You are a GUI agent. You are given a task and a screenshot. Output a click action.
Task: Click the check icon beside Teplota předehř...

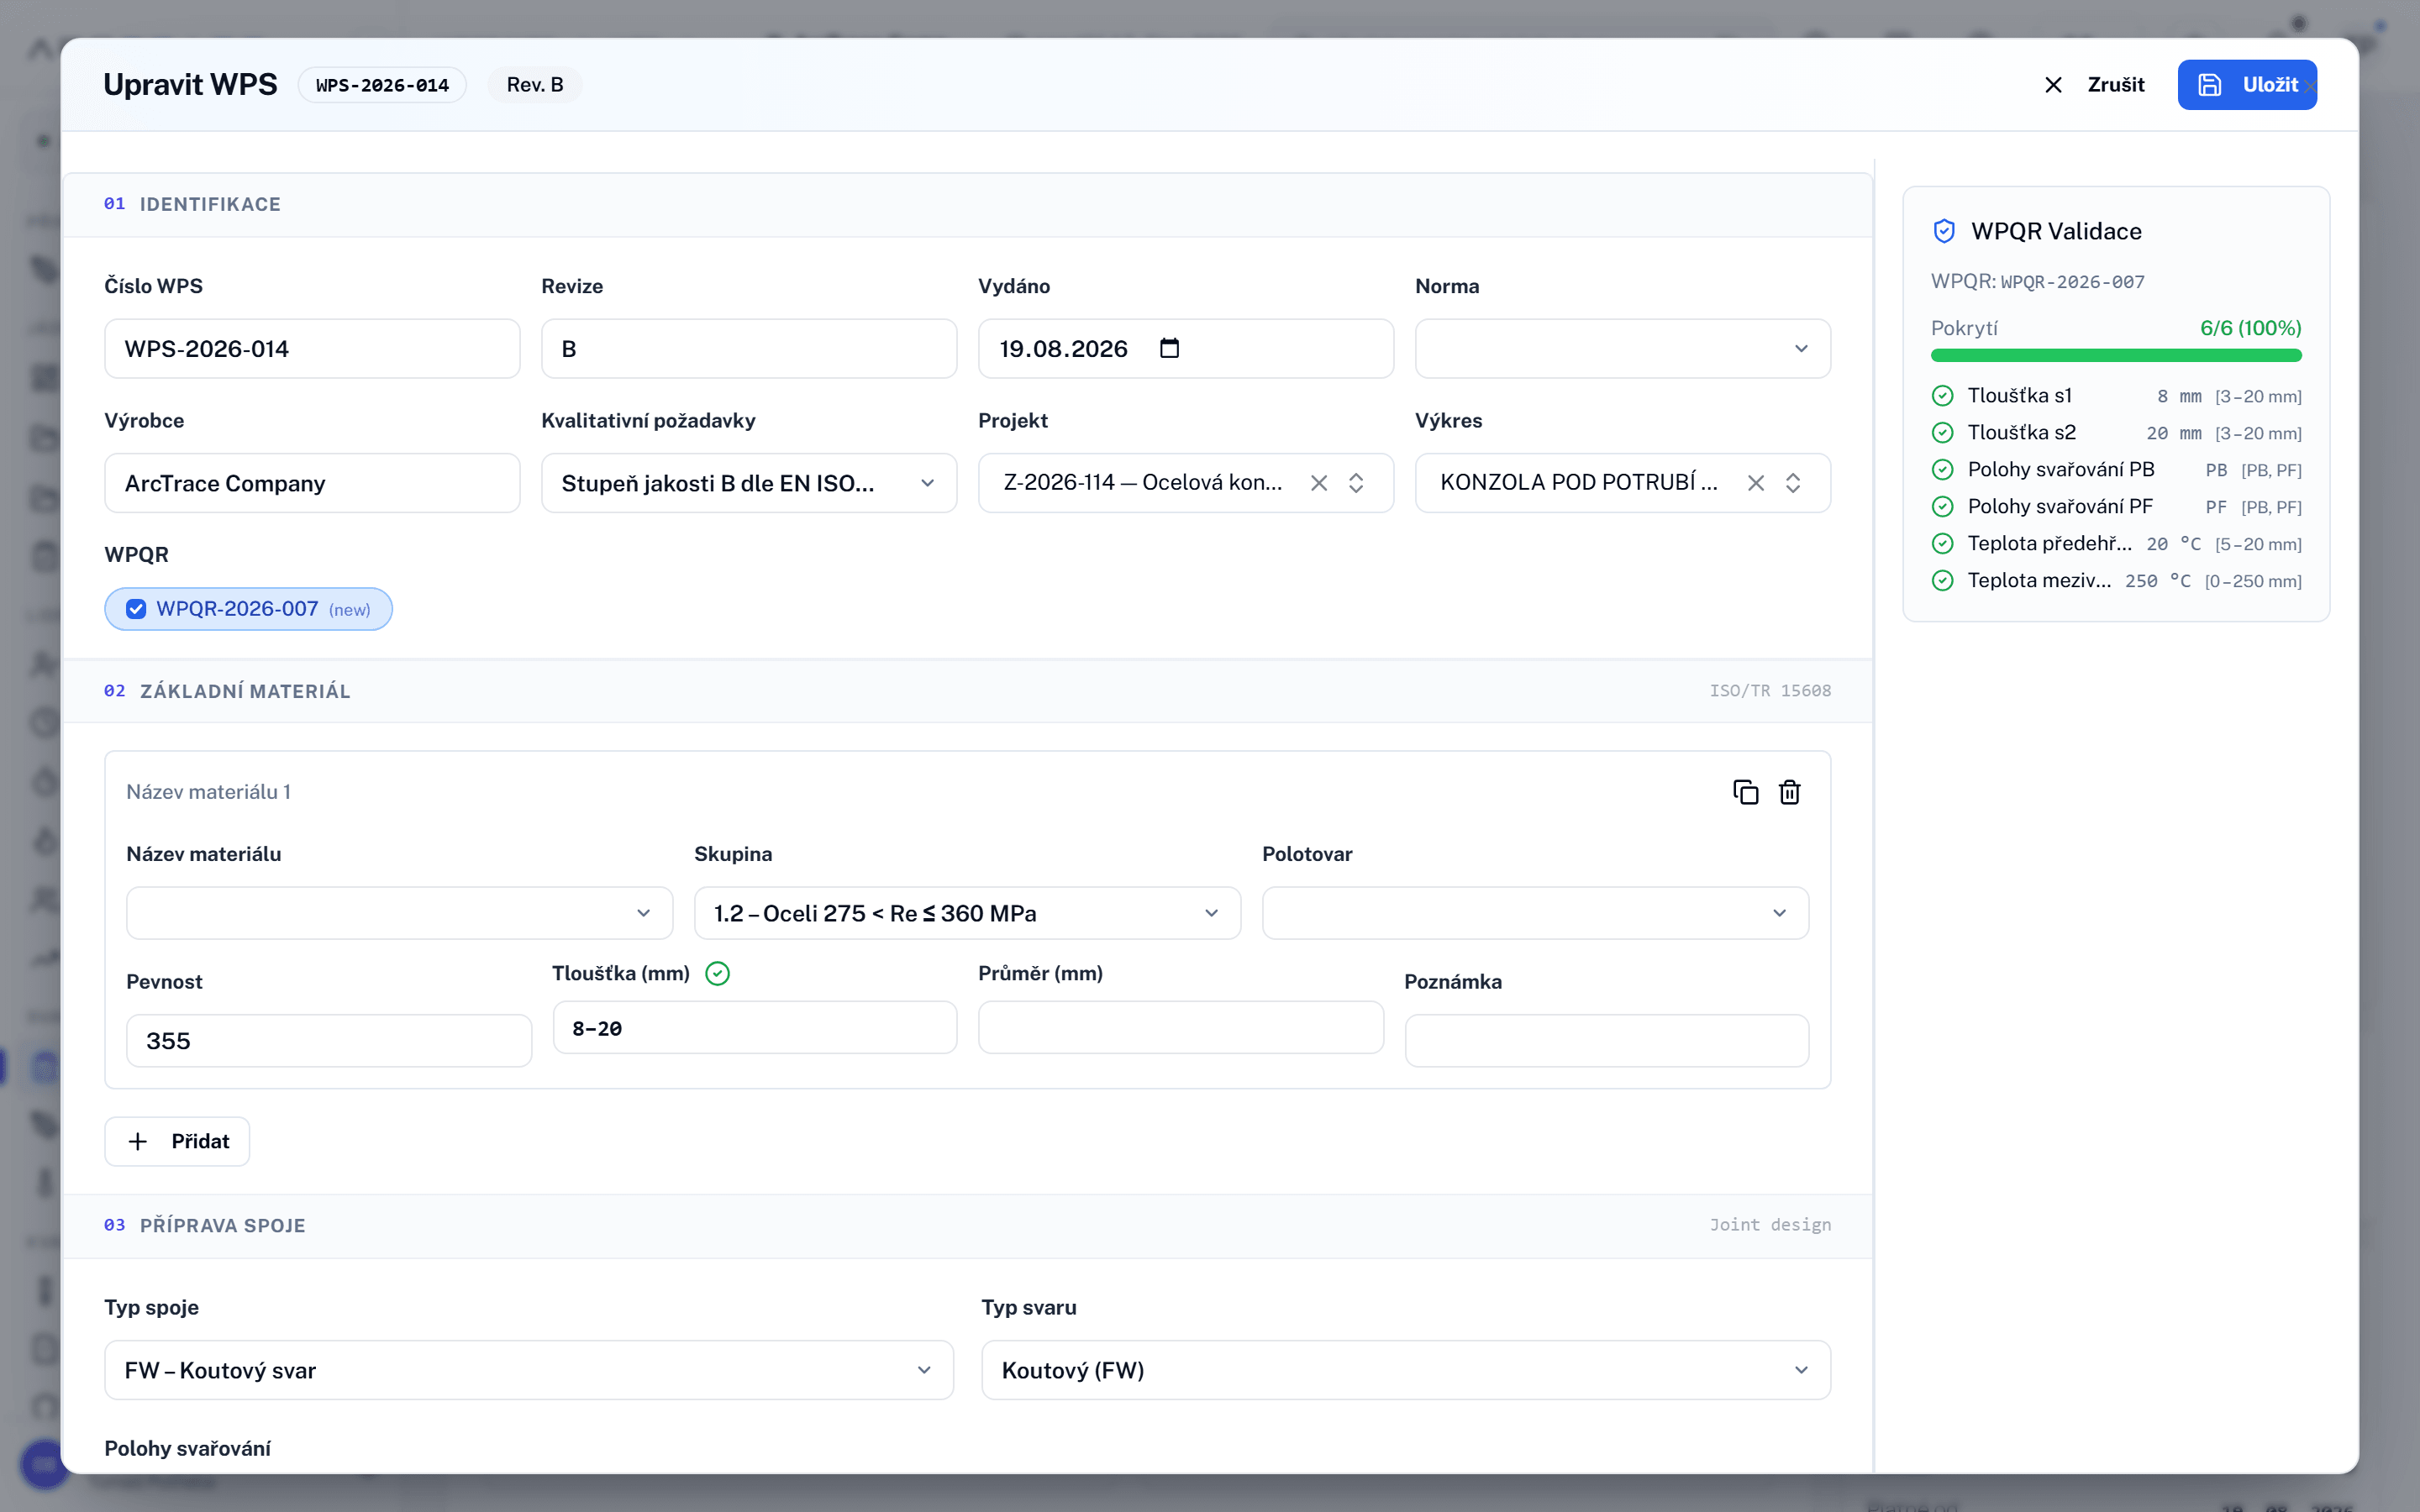(x=1942, y=544)
